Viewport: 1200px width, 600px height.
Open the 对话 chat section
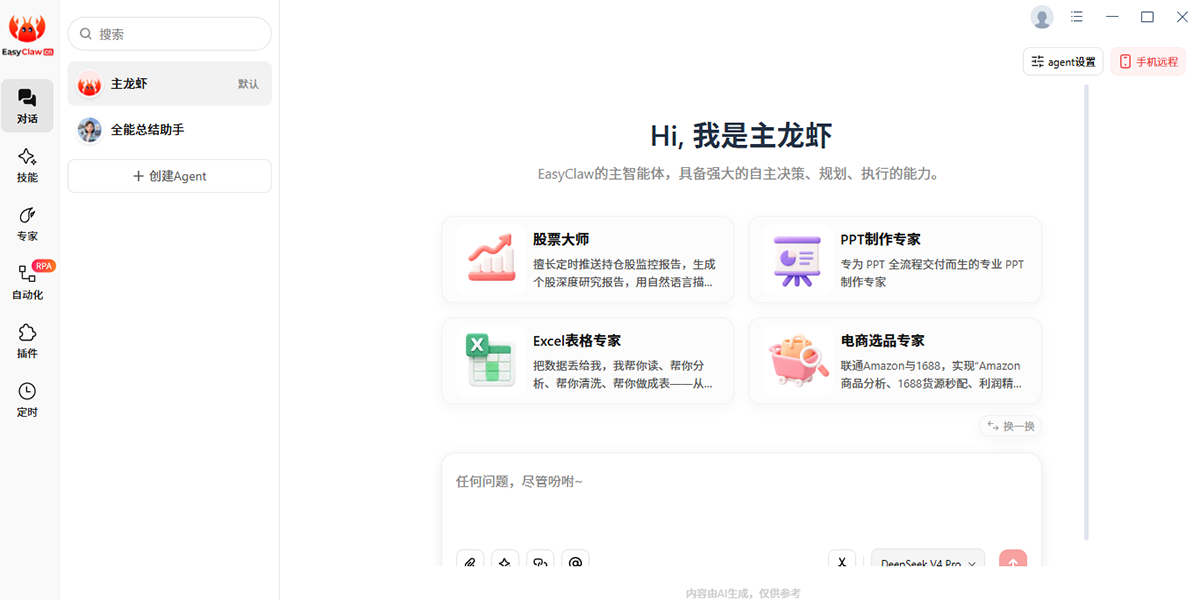coord(27,106)
